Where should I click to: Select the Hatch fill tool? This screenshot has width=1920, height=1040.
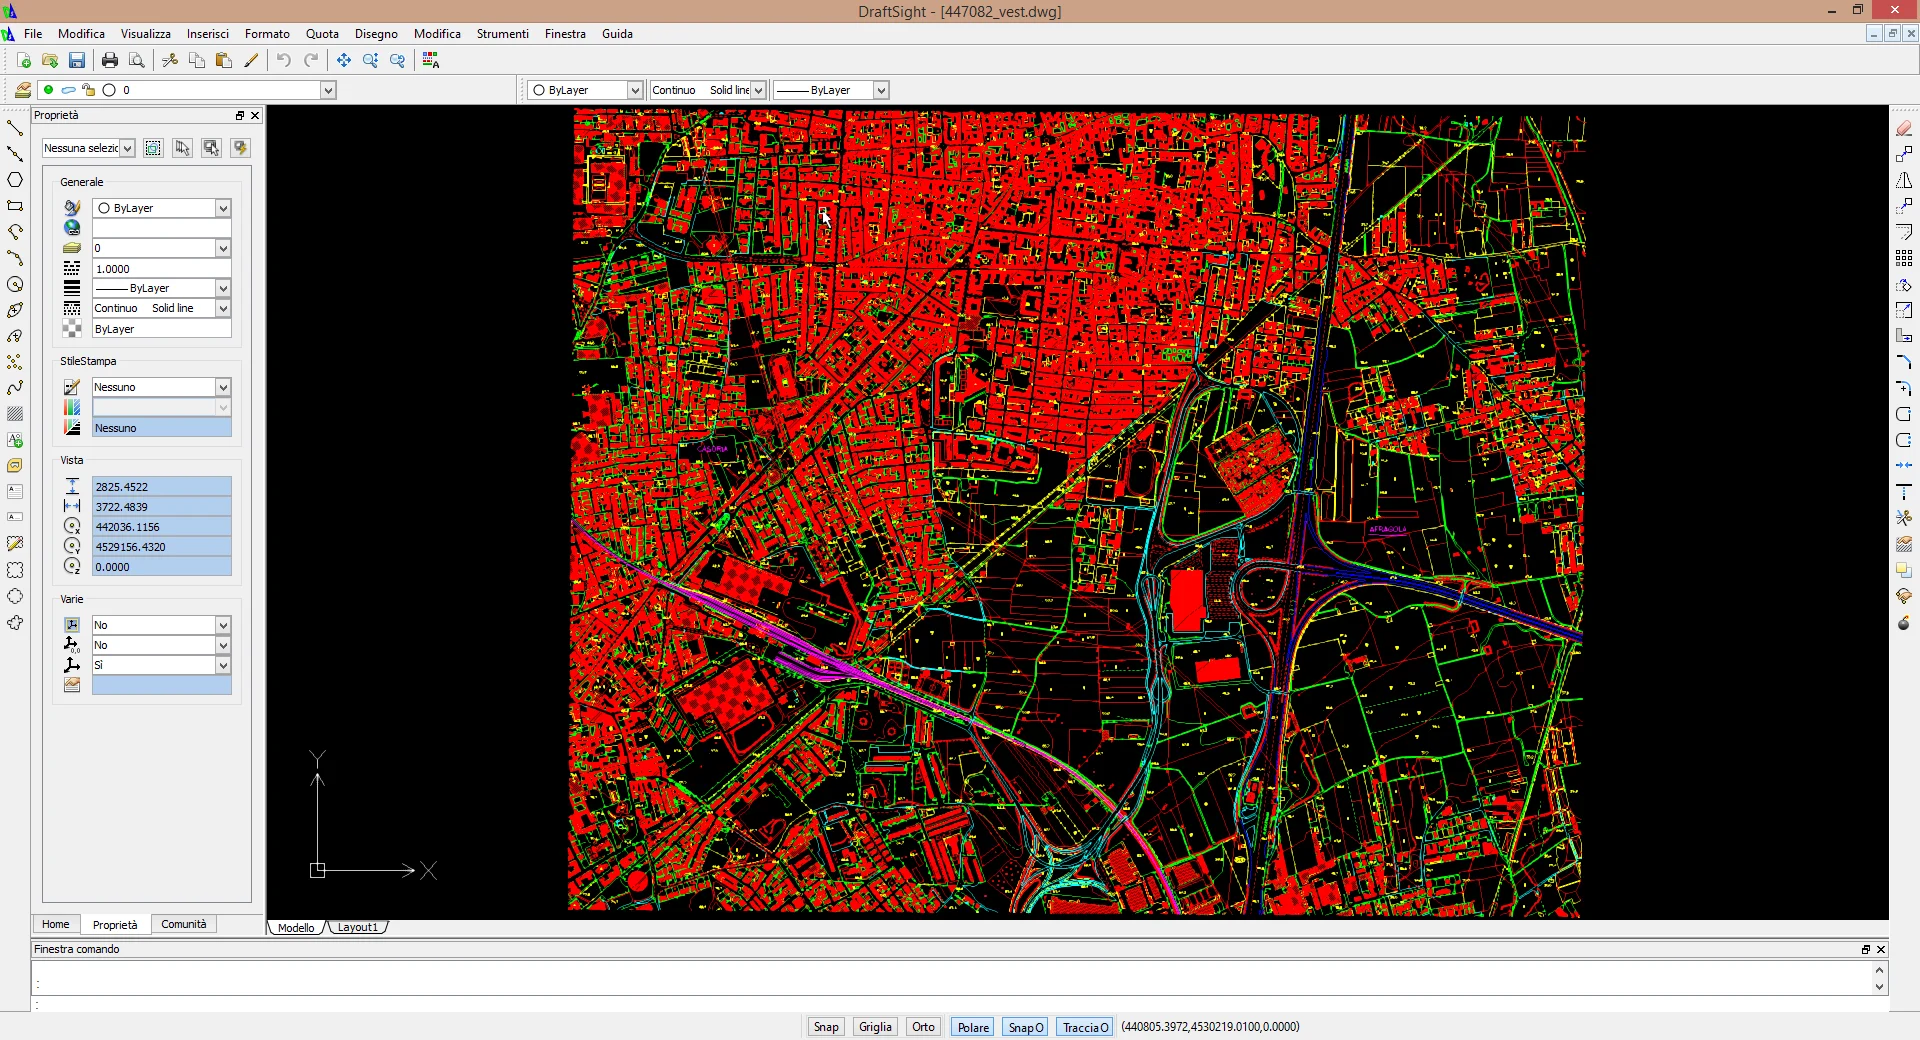click(15, 414)
